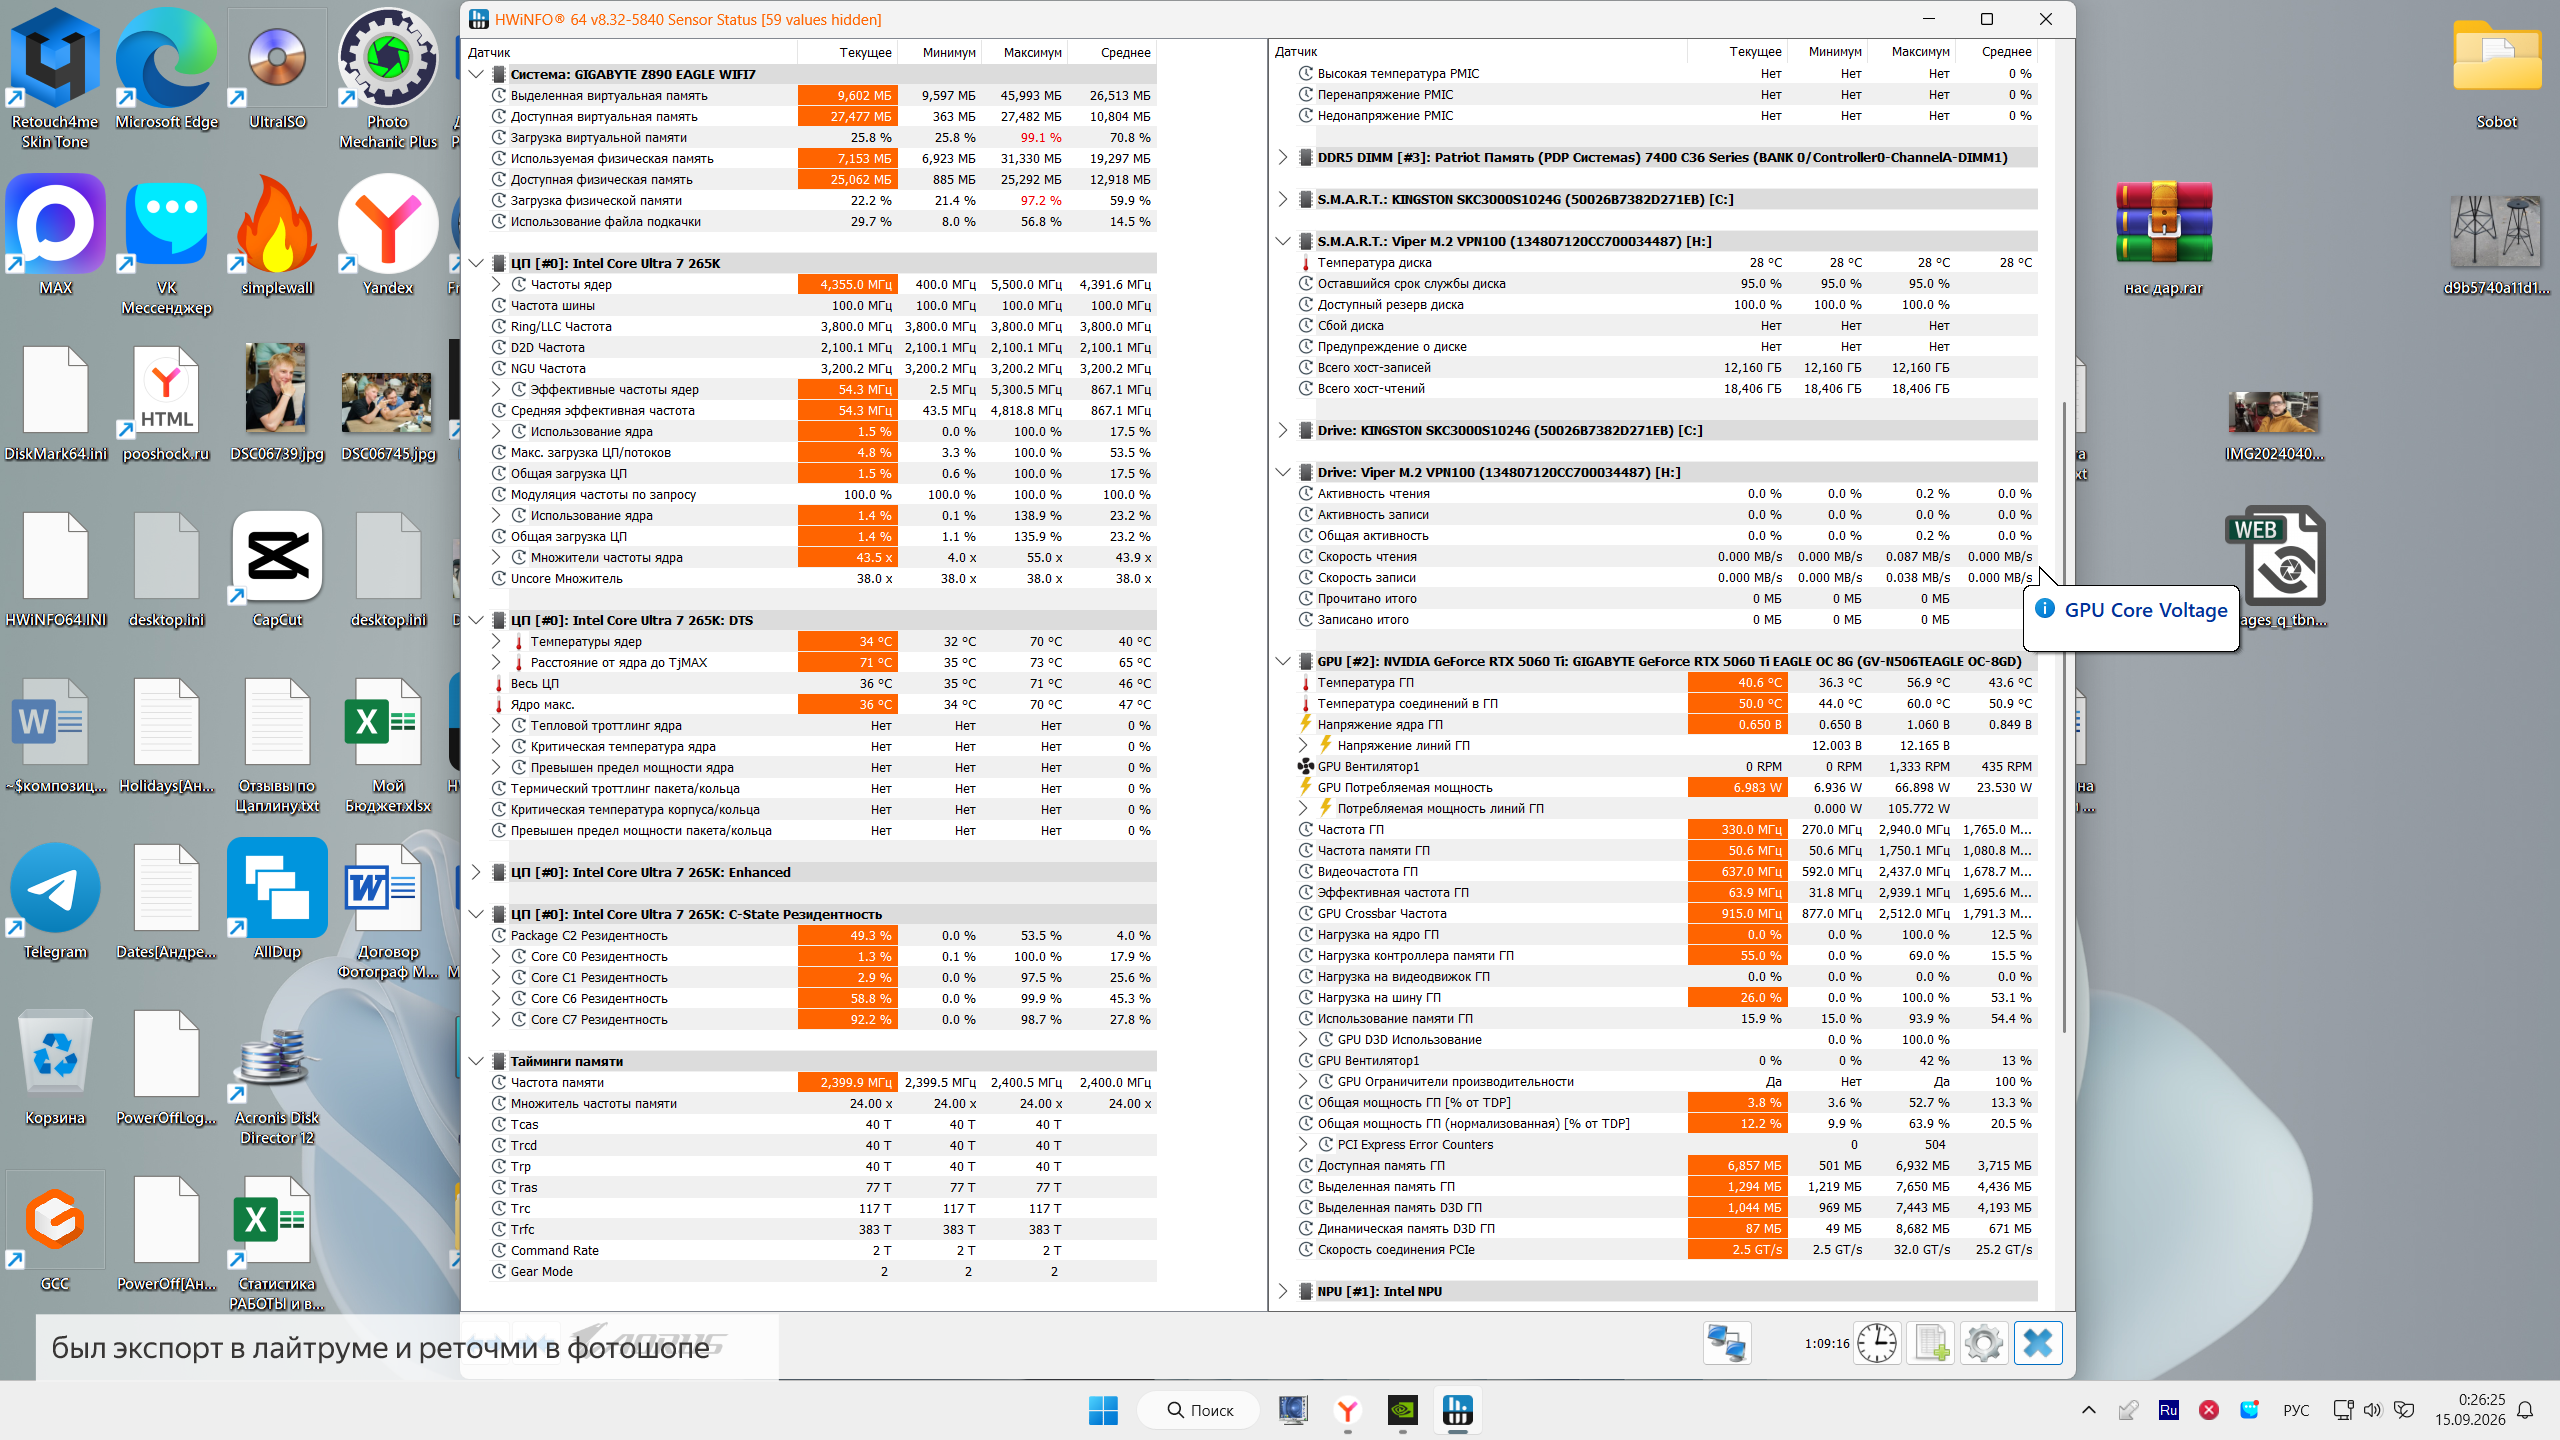Select the Gear Mode timing row
The image size is (2560, 1440).
[823, 1271]
